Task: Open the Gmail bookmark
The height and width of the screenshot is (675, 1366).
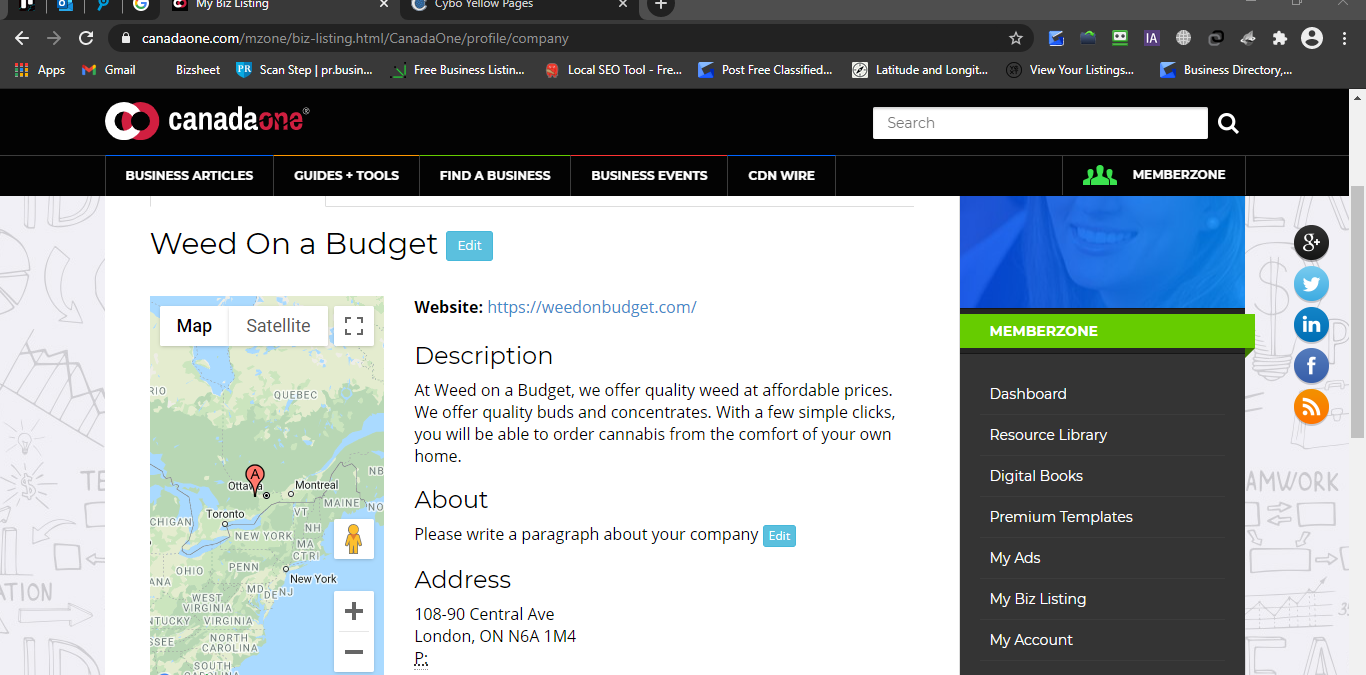Action: 108,70
